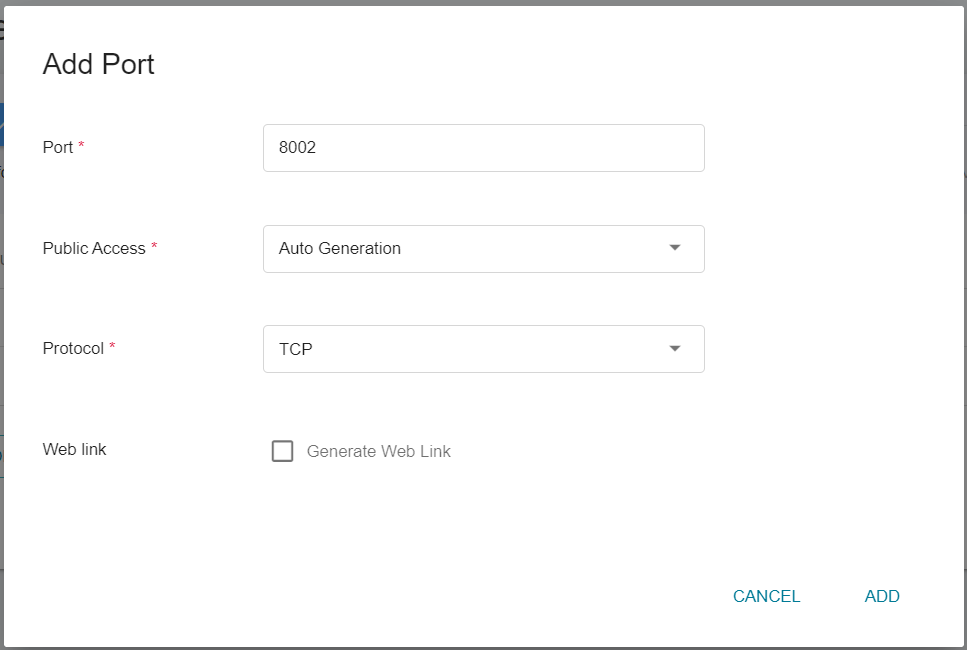The image size is (967, 650).
Task: Click the 8002 value in the Port field
Action: [x=297, y=147]
